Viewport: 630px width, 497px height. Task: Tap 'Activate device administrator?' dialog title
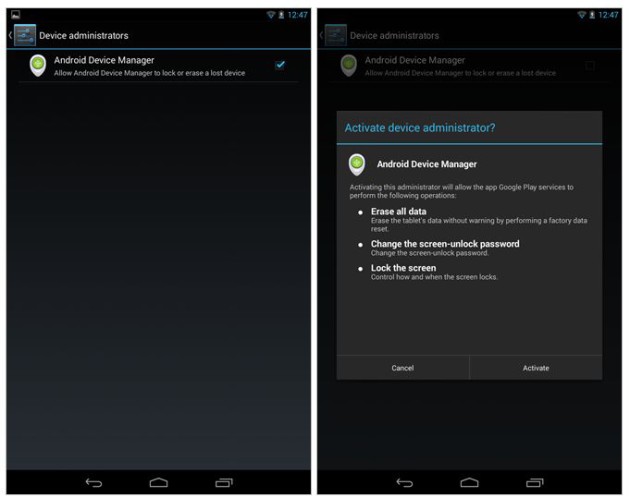pyautogui.click(x=420, y=128)
